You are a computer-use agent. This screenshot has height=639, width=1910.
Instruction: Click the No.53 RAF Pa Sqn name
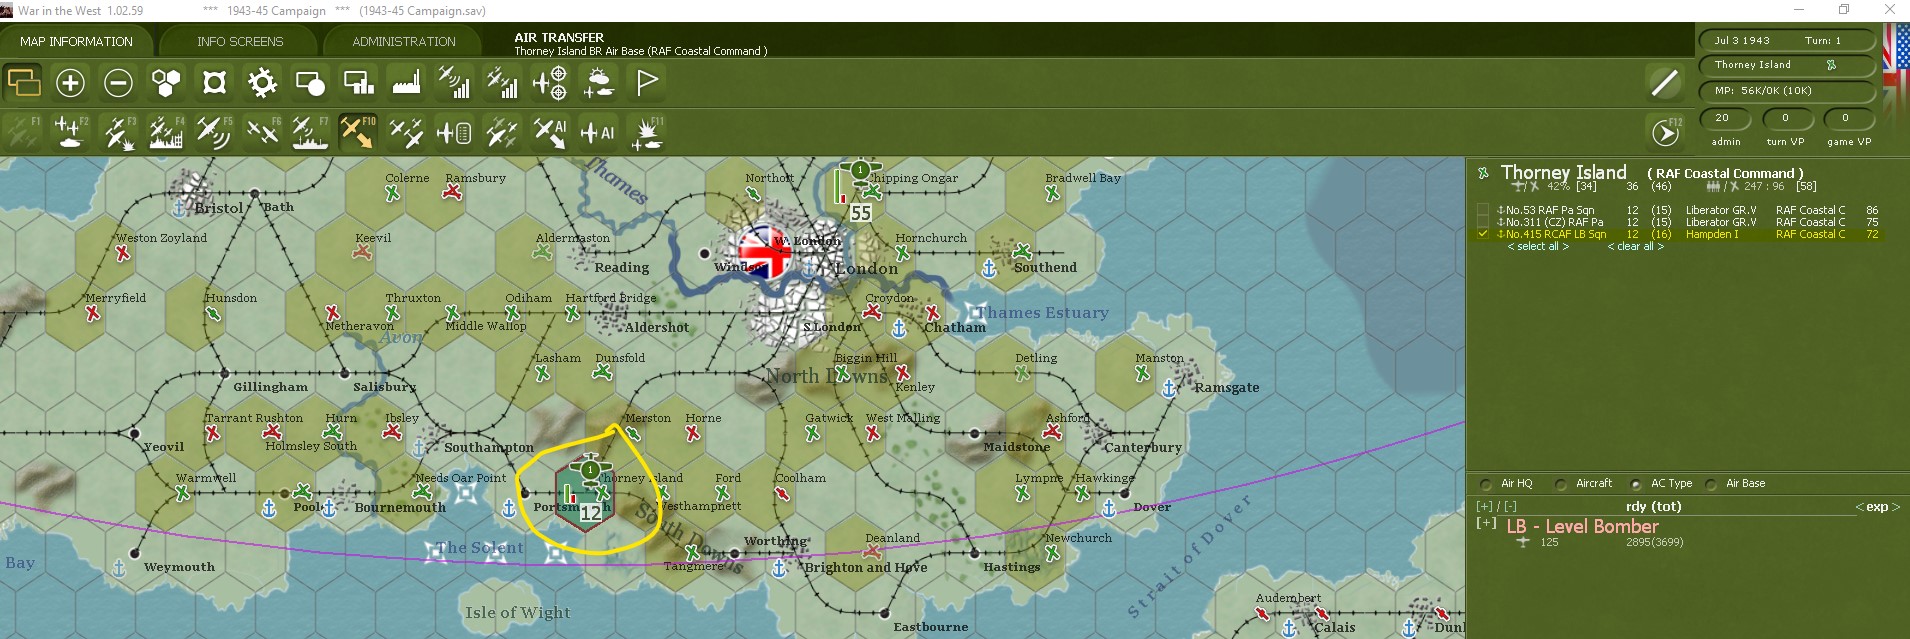coord(1550,210)
